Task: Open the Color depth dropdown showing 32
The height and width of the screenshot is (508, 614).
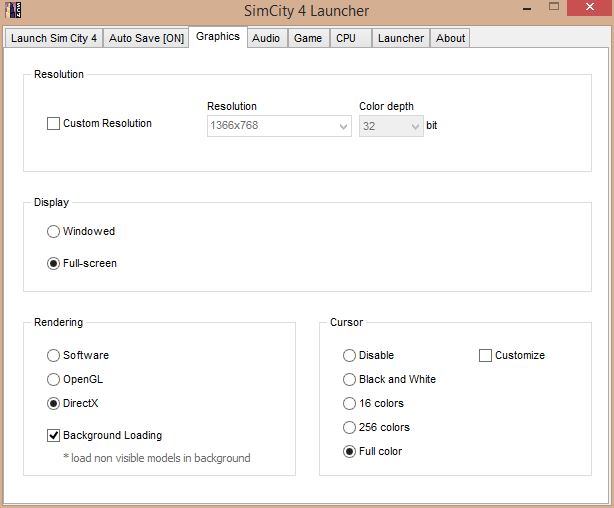Action: click(391, 126)
